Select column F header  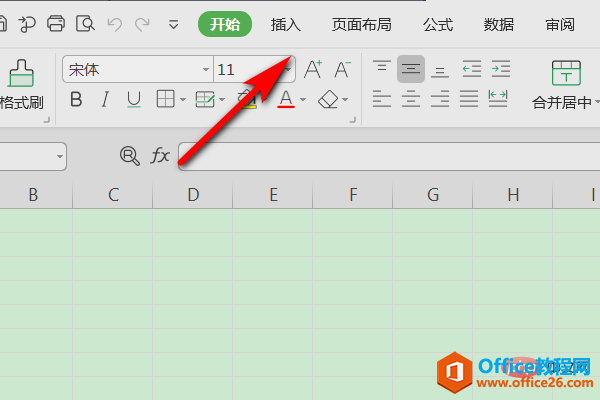[353, 195]
